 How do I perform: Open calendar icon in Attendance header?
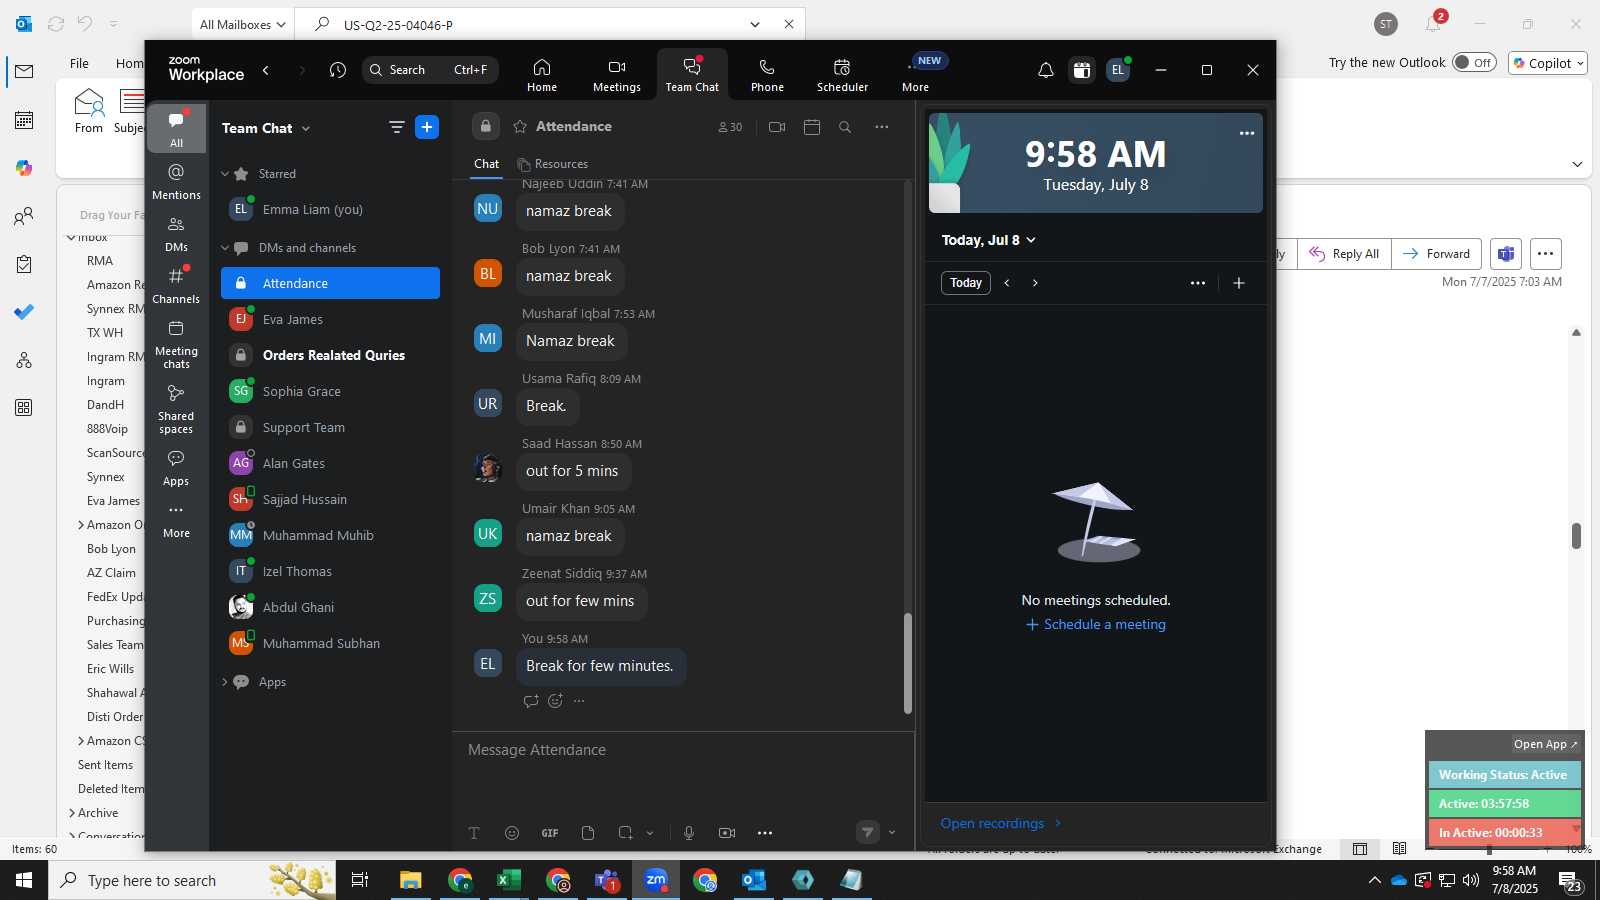click(x=812, y=127)
